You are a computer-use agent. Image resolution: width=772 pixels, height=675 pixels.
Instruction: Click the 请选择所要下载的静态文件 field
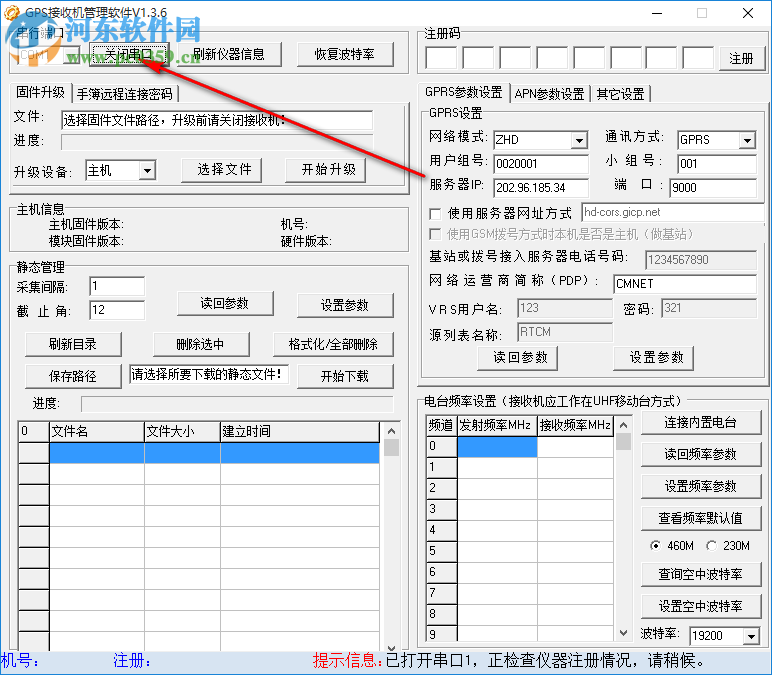click(x=209, y=375)
